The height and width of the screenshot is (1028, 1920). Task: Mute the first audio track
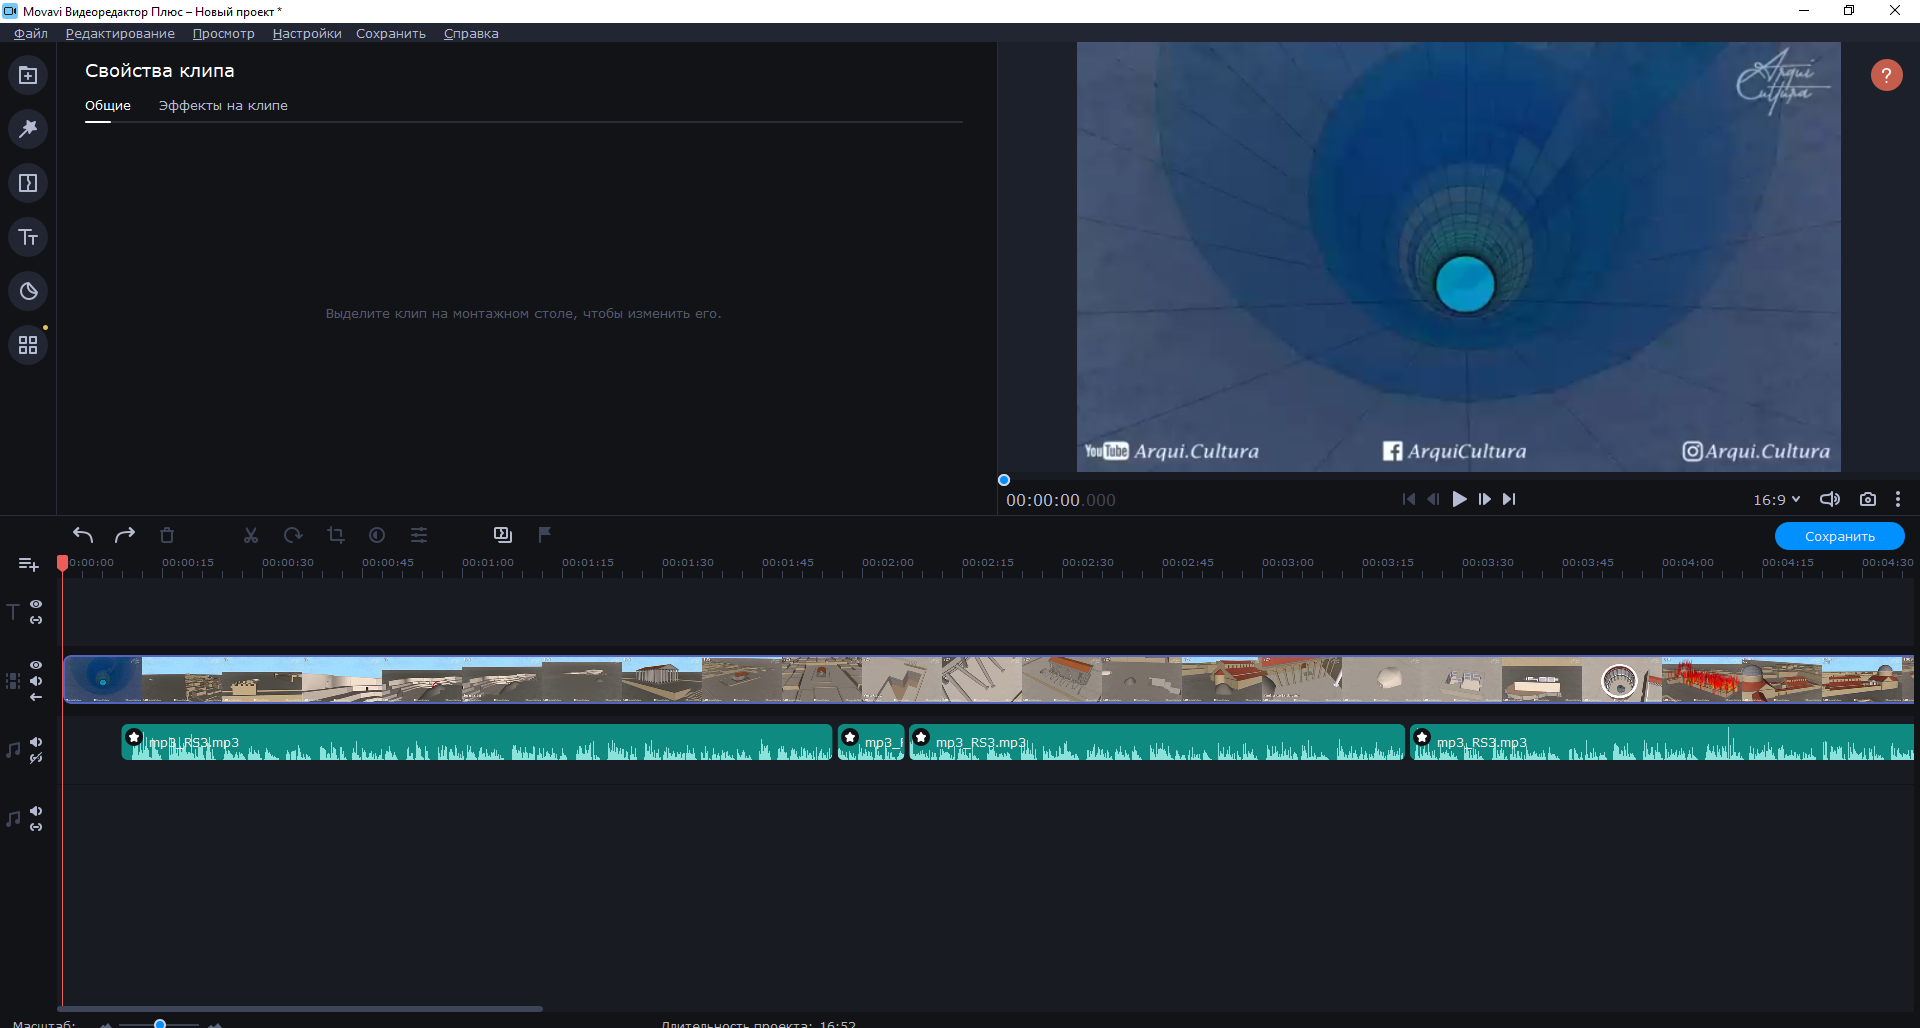click(x=36, y=742)
